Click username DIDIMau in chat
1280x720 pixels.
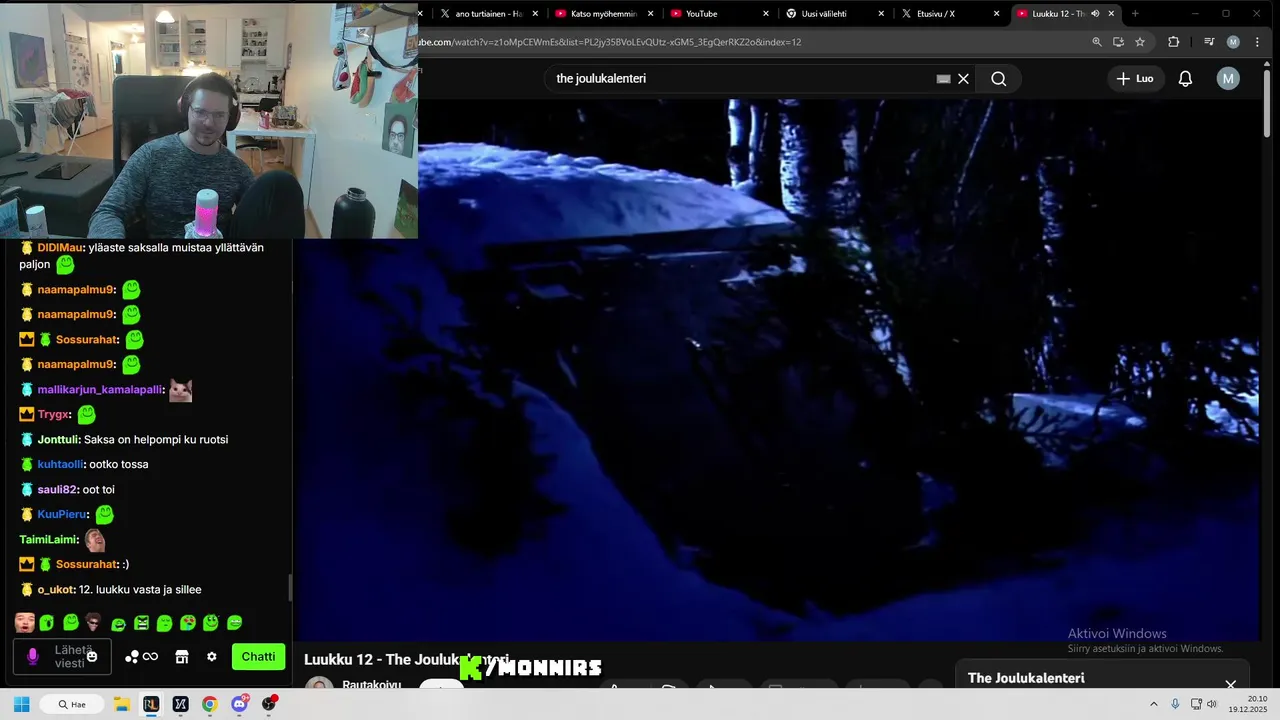(x=61, y=247)
